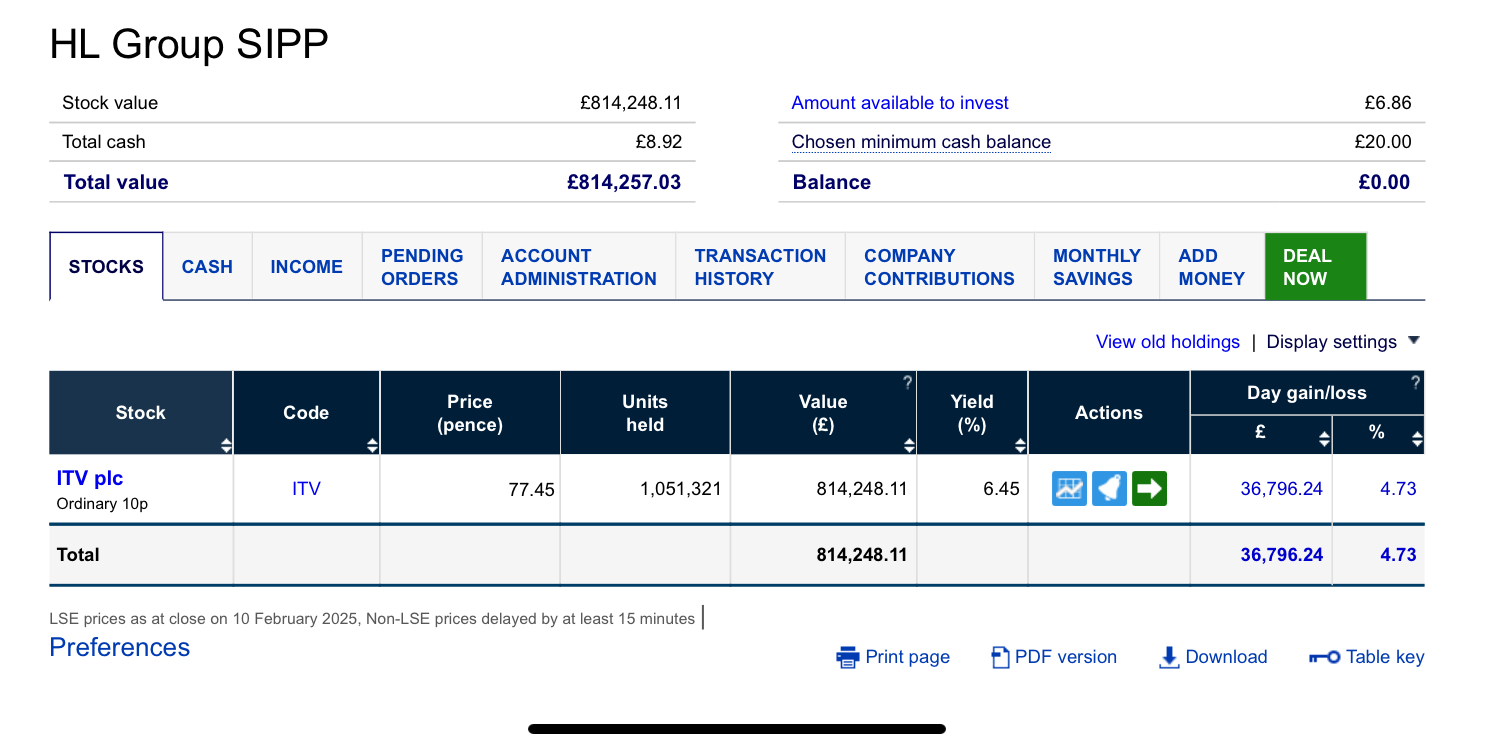
Task: View the Transaction History tab
Action: pyautogui.click(x=760, y=267)
